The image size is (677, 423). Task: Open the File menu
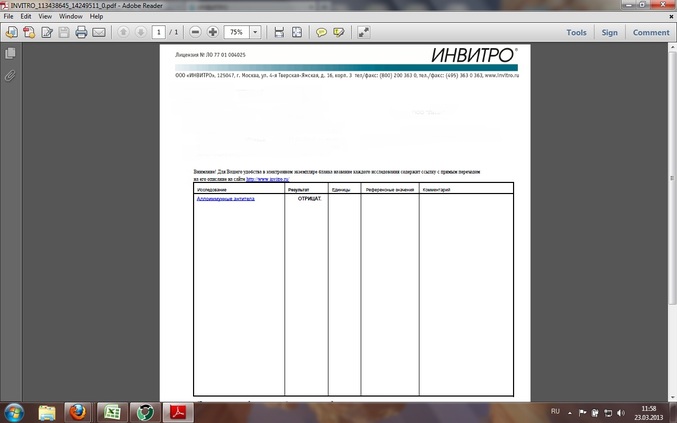9,17
